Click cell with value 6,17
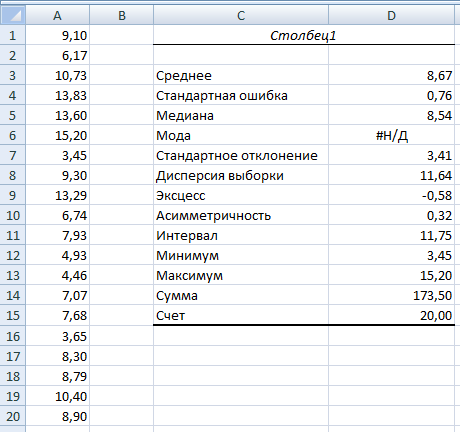The height and width of the screenshot is (432, 460). 57,55
